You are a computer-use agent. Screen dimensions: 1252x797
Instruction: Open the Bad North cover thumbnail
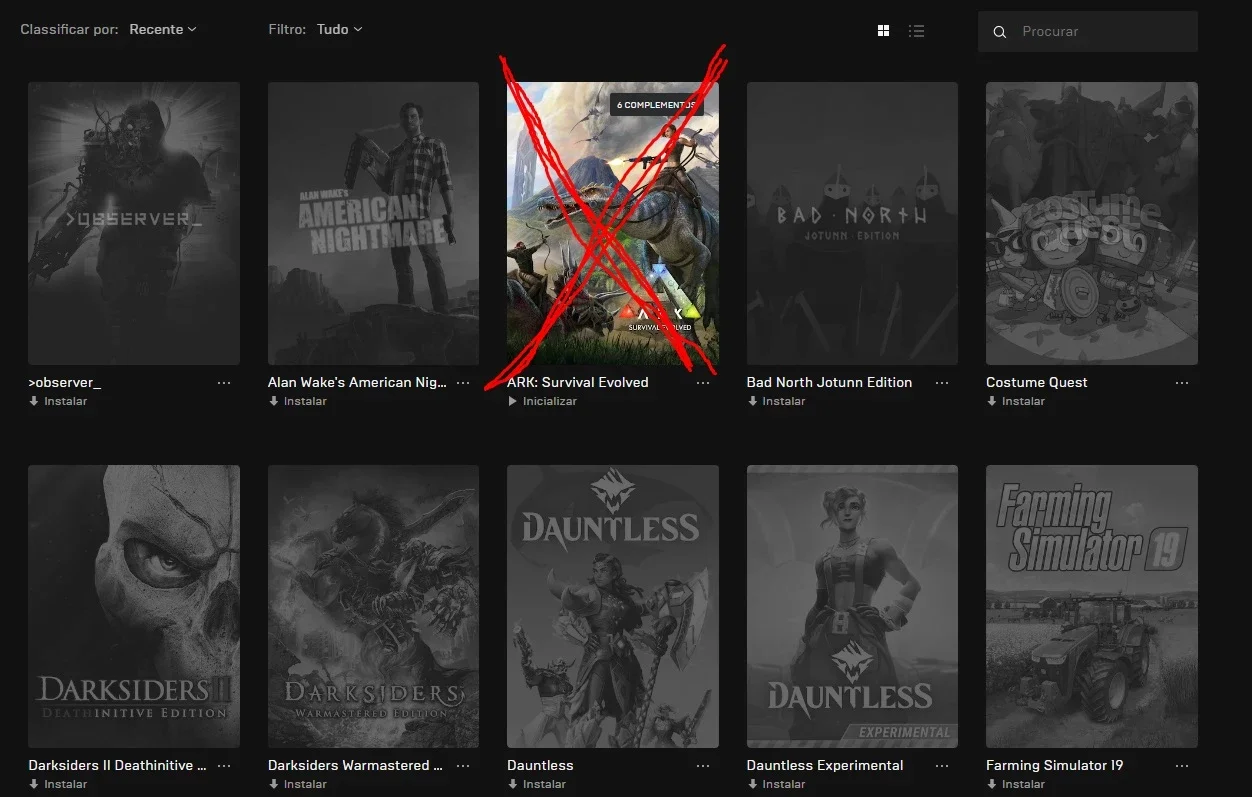[852, 223]
